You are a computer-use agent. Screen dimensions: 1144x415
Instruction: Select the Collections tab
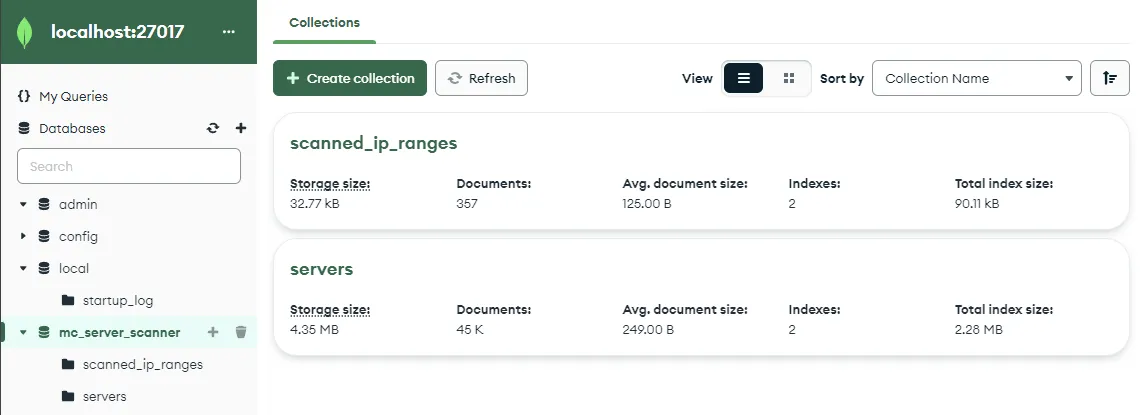(x=324, y=22)
